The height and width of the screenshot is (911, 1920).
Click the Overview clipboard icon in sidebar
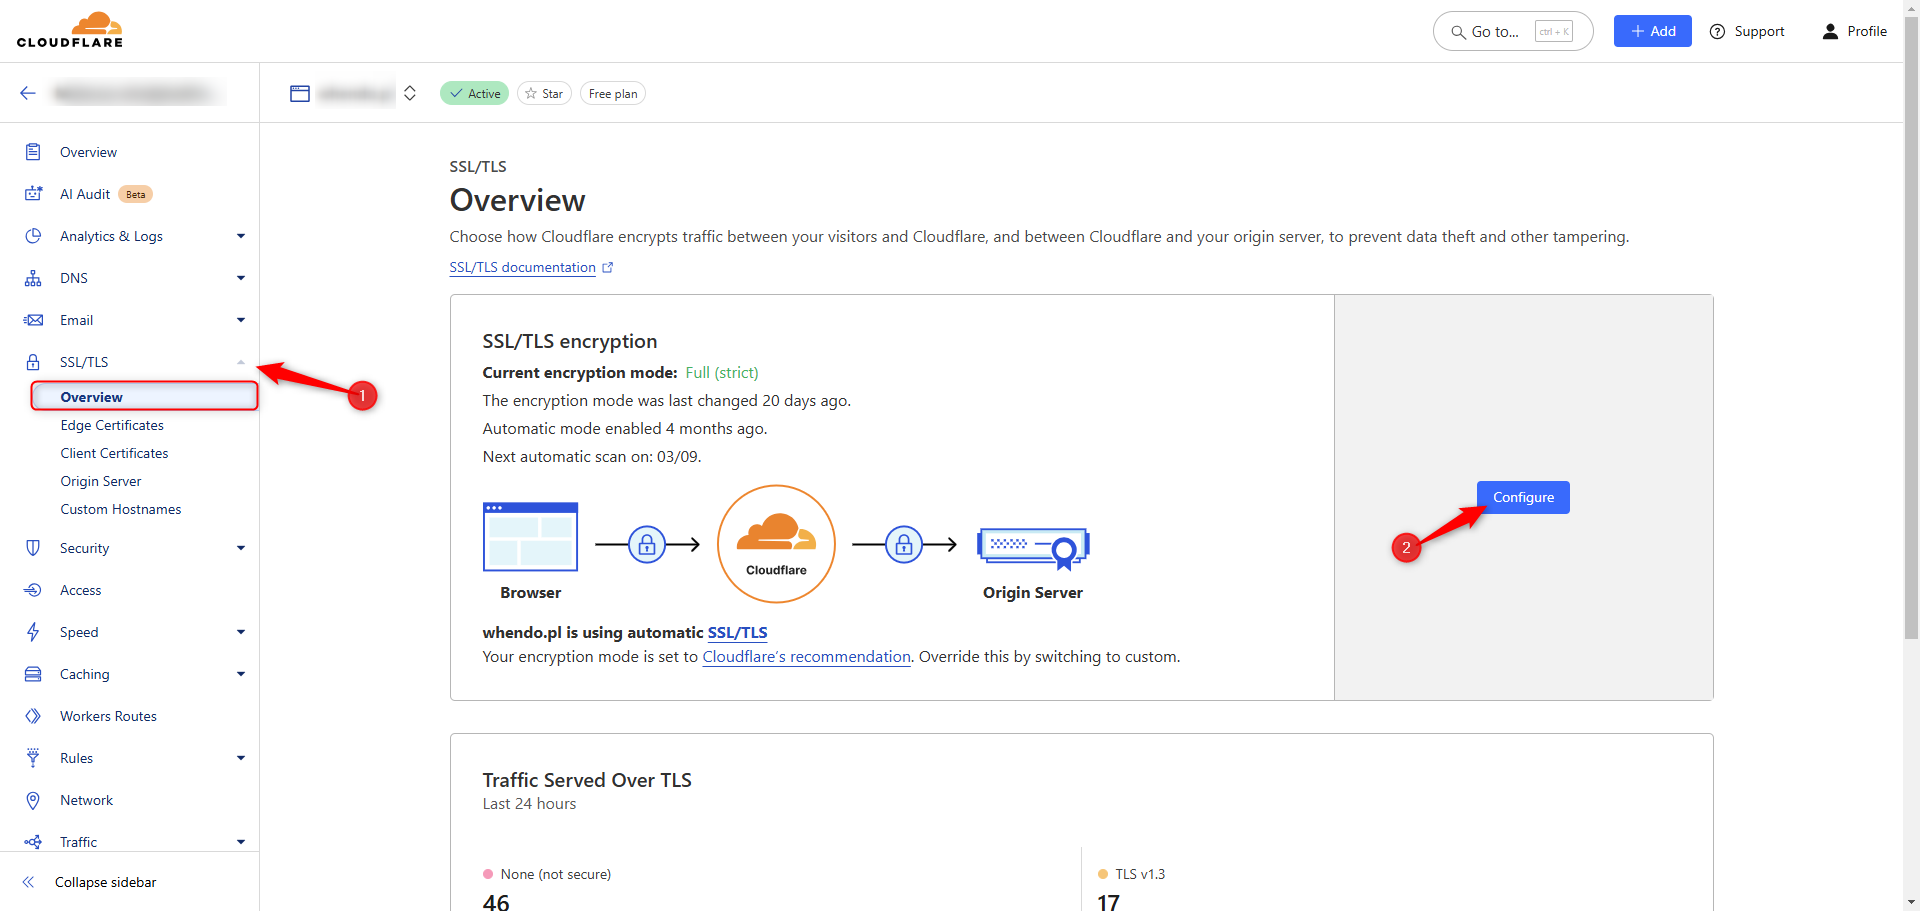click(33, 152)
